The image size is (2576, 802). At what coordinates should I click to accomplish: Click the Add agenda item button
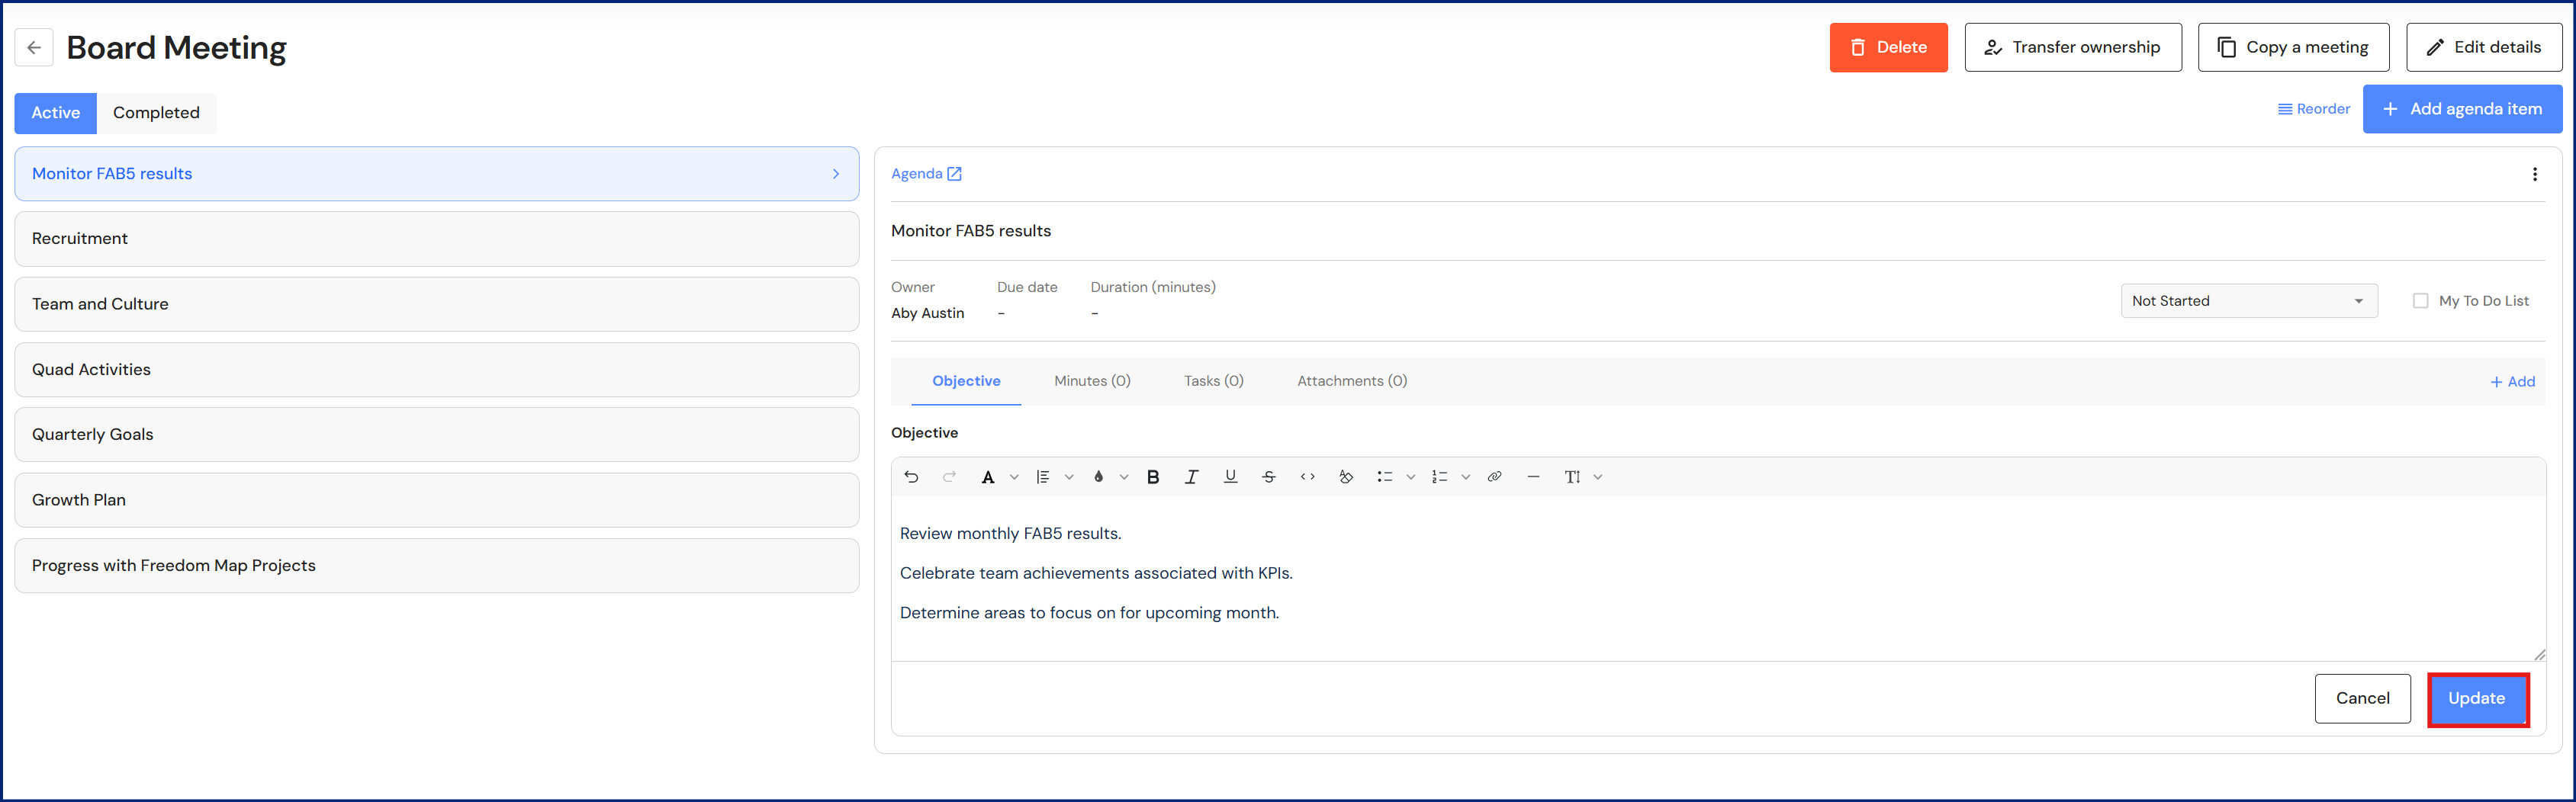[2462, 109]
